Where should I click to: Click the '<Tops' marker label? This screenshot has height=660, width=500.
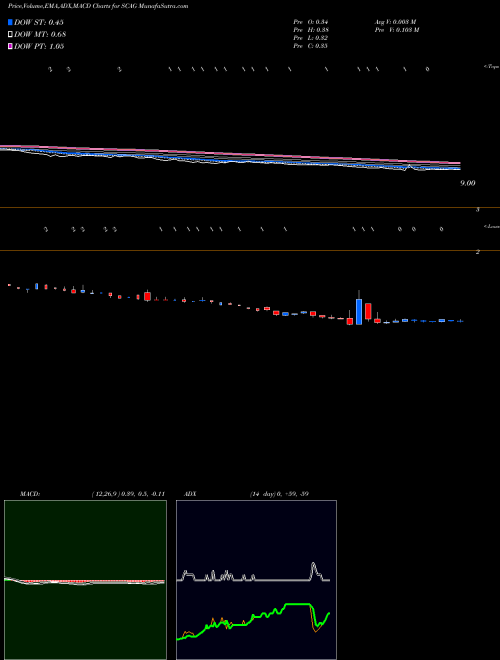[x=491, y=67]
